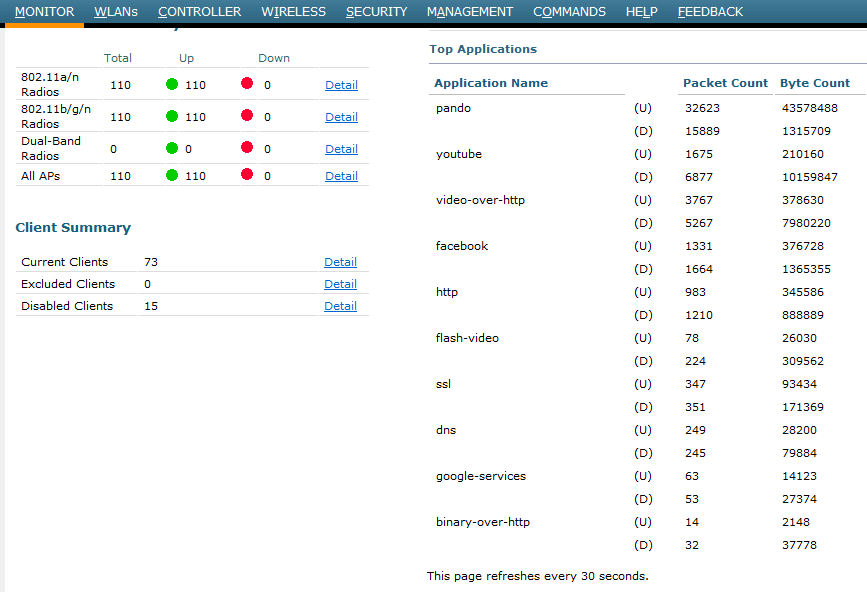Screen dimensions: 867x592
Task: Click red Down indicator for All APs
Action: (x=247, y=175)
